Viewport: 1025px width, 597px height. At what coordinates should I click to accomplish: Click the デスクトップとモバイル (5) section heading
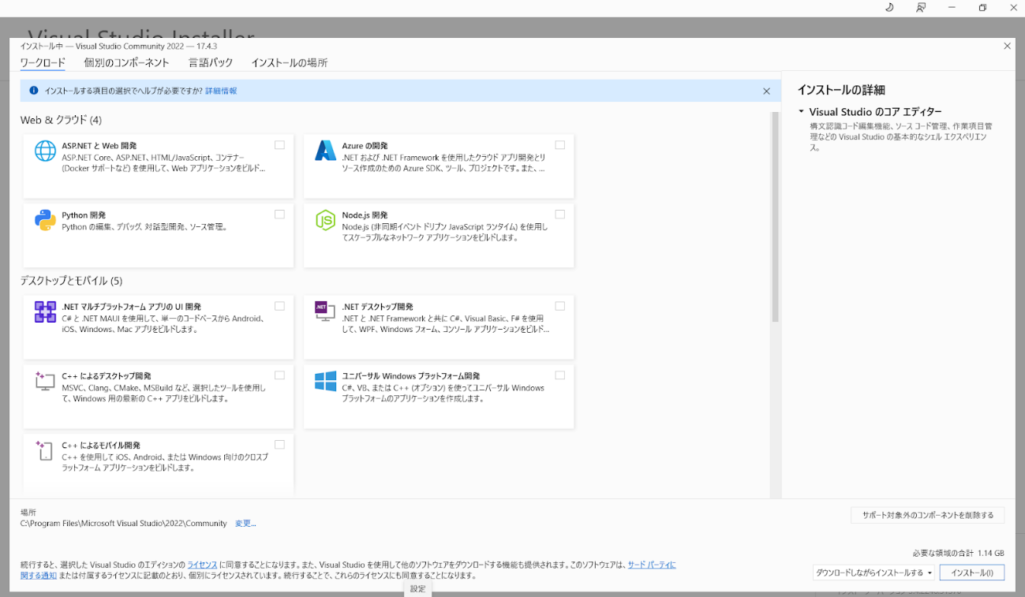[x=71, y=281]
